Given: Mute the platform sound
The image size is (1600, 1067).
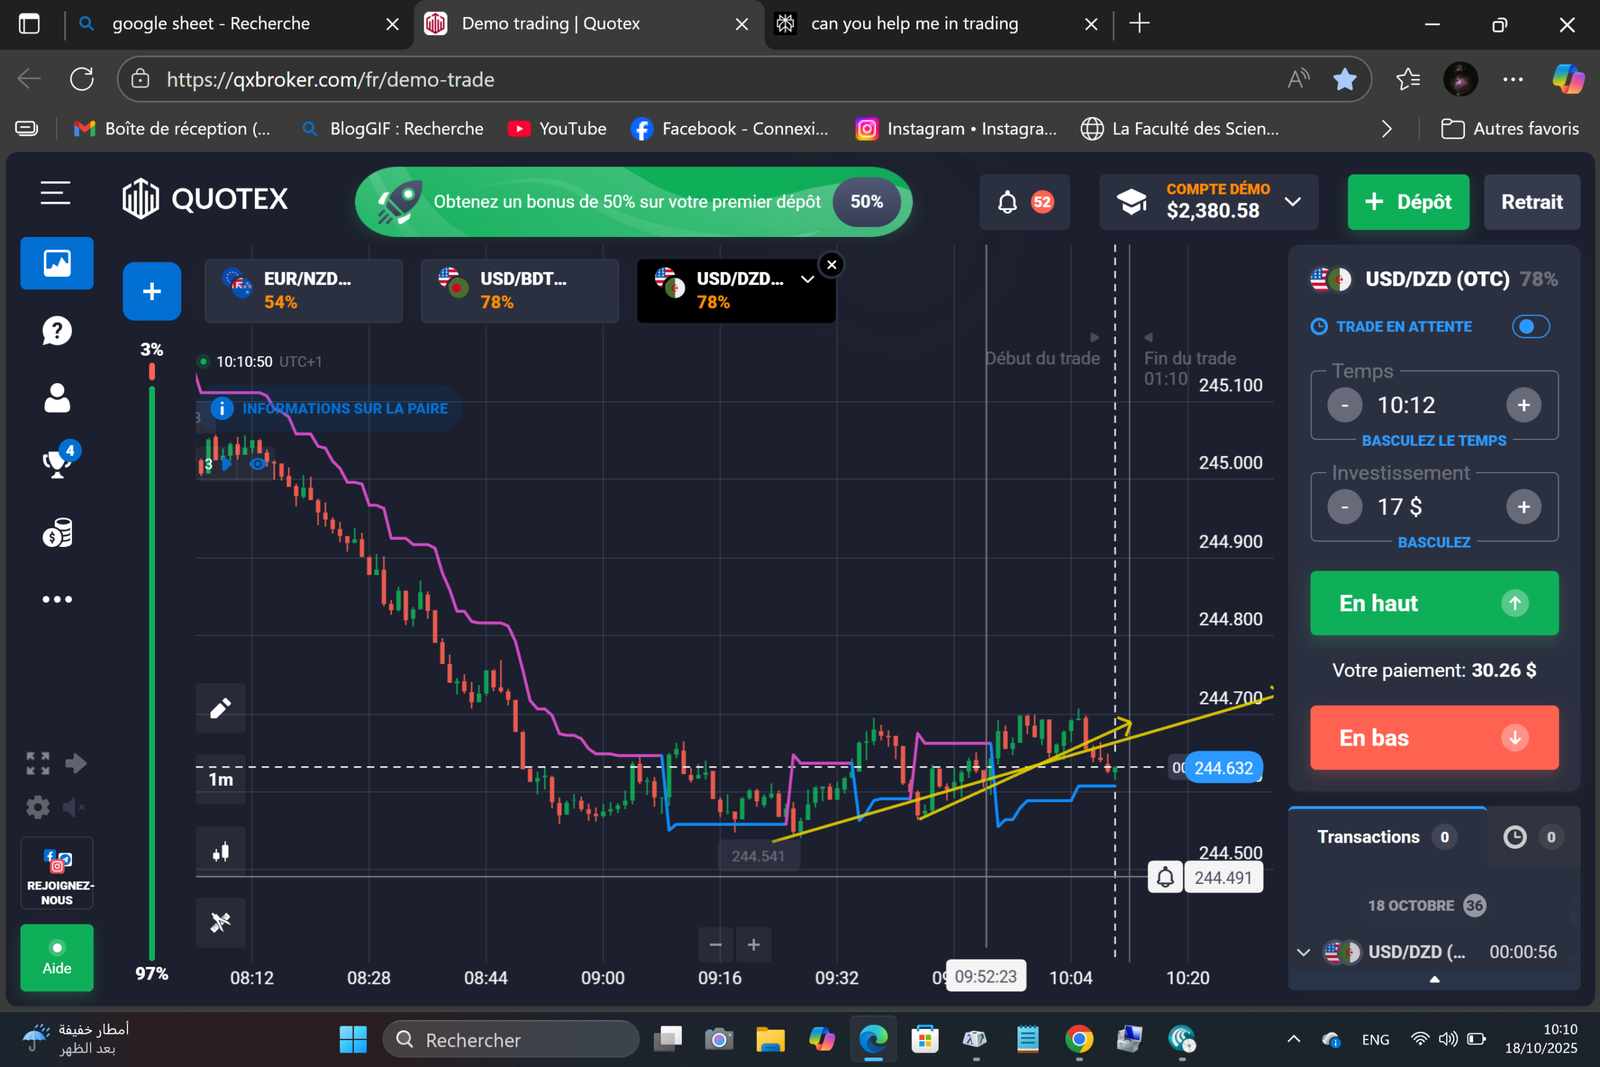Looking at the screenshot, I should (x=74, y=807).
